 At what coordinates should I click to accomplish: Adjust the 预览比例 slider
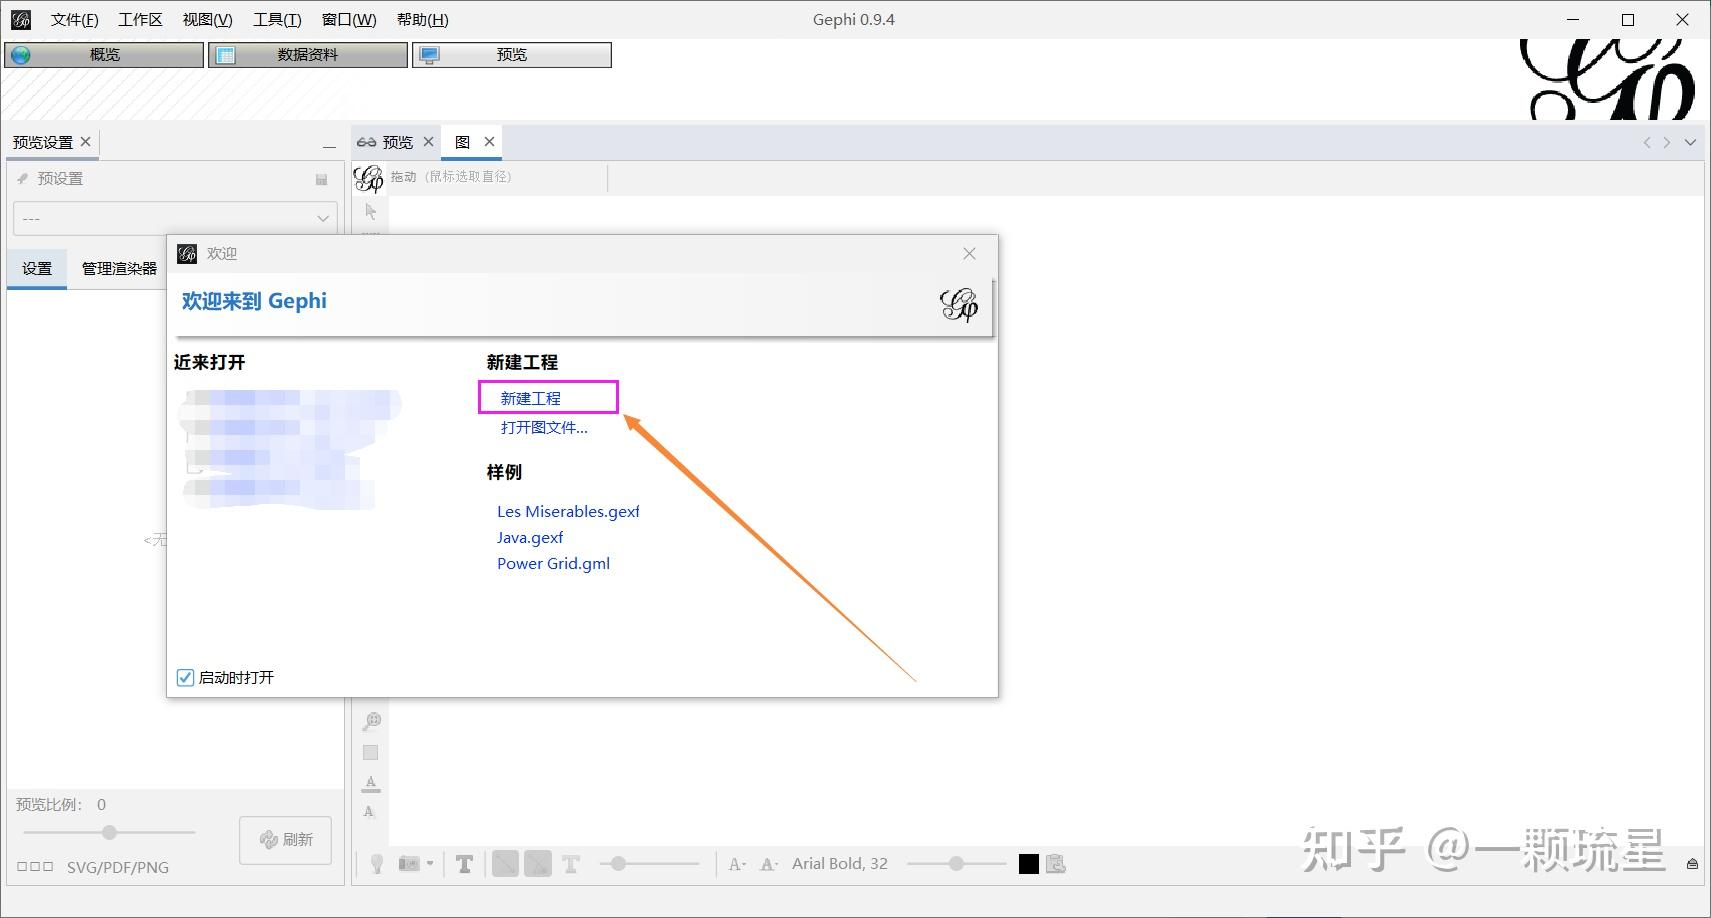pos(109,832)
